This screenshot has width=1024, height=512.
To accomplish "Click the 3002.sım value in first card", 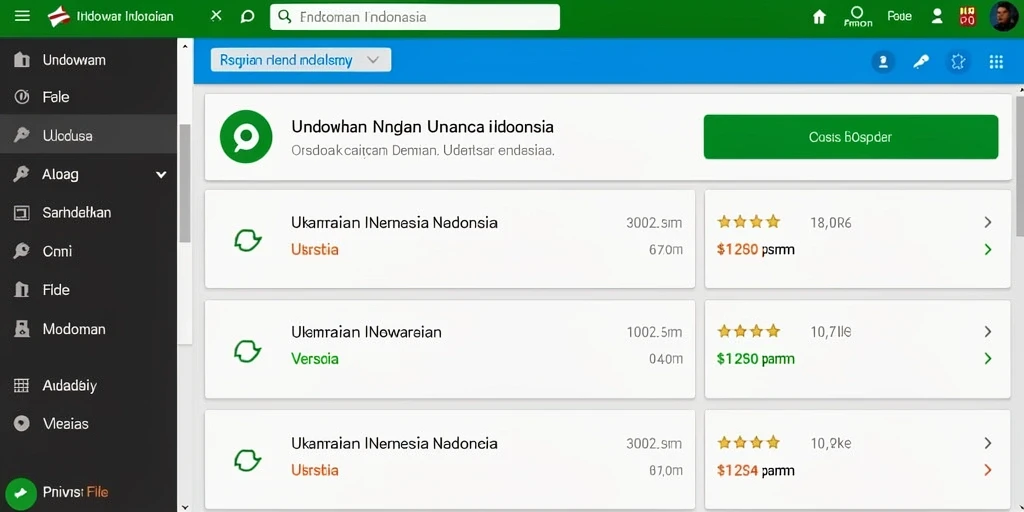I will [654, 223].
